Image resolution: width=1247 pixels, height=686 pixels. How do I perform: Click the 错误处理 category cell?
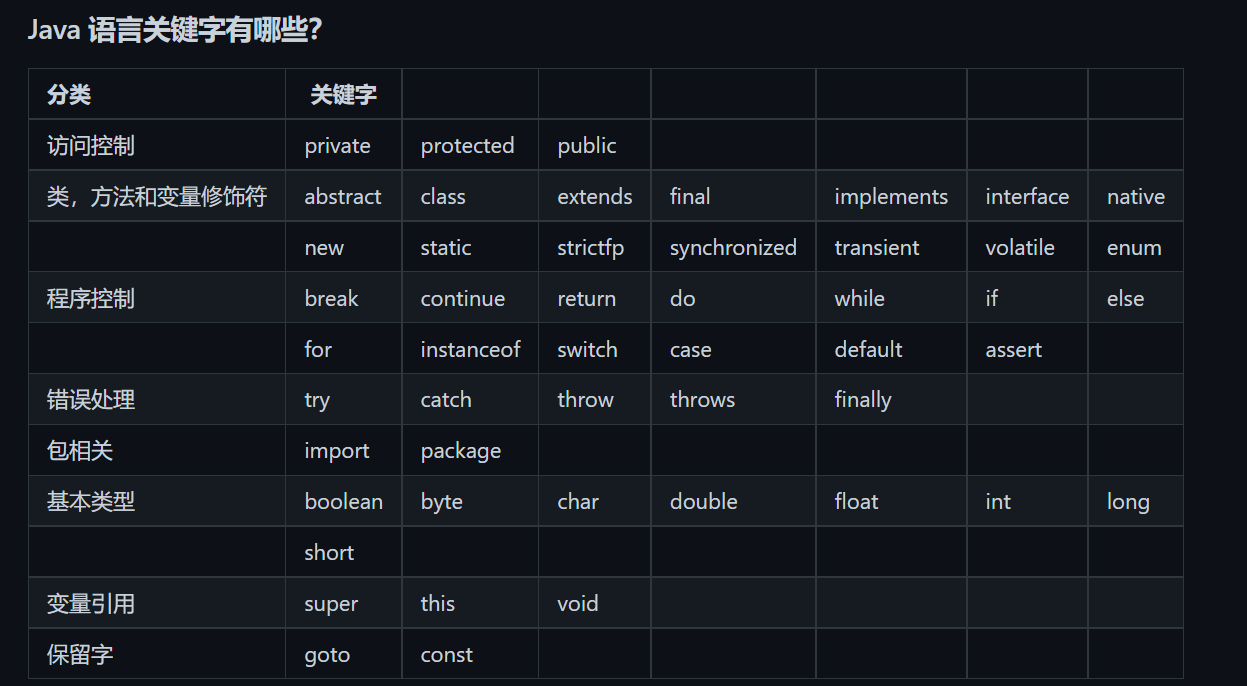point(90,401)
